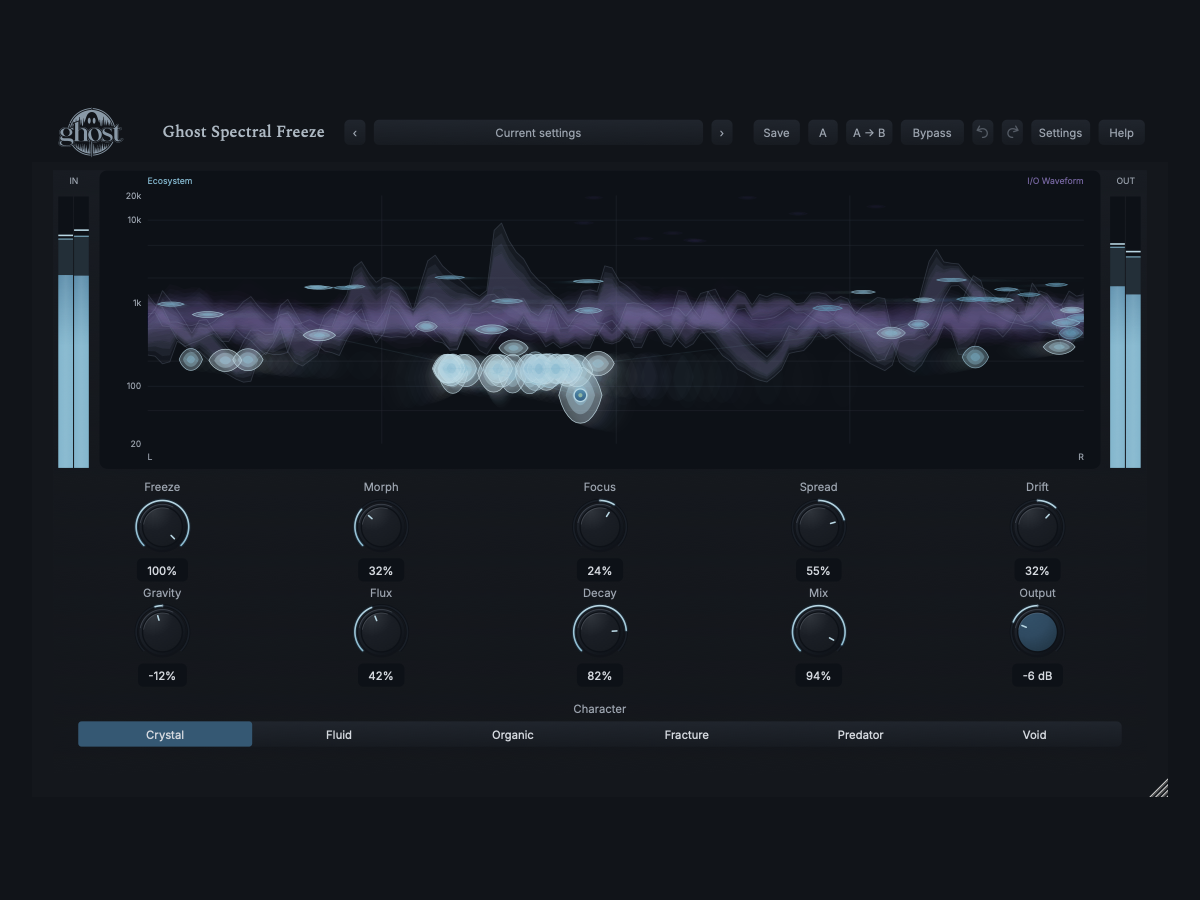
Task: Open the Help button
Action: pyautogui.click(x=1121, y=133)
